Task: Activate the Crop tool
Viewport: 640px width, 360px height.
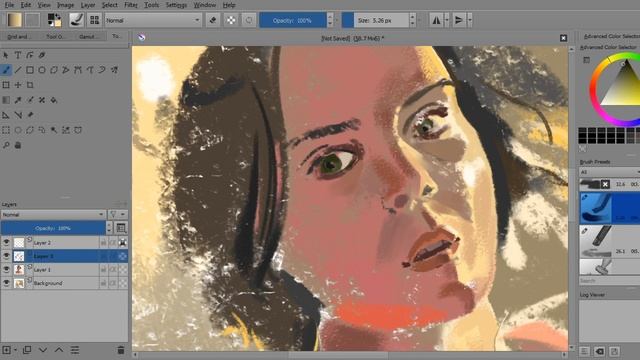Action: 30,85
